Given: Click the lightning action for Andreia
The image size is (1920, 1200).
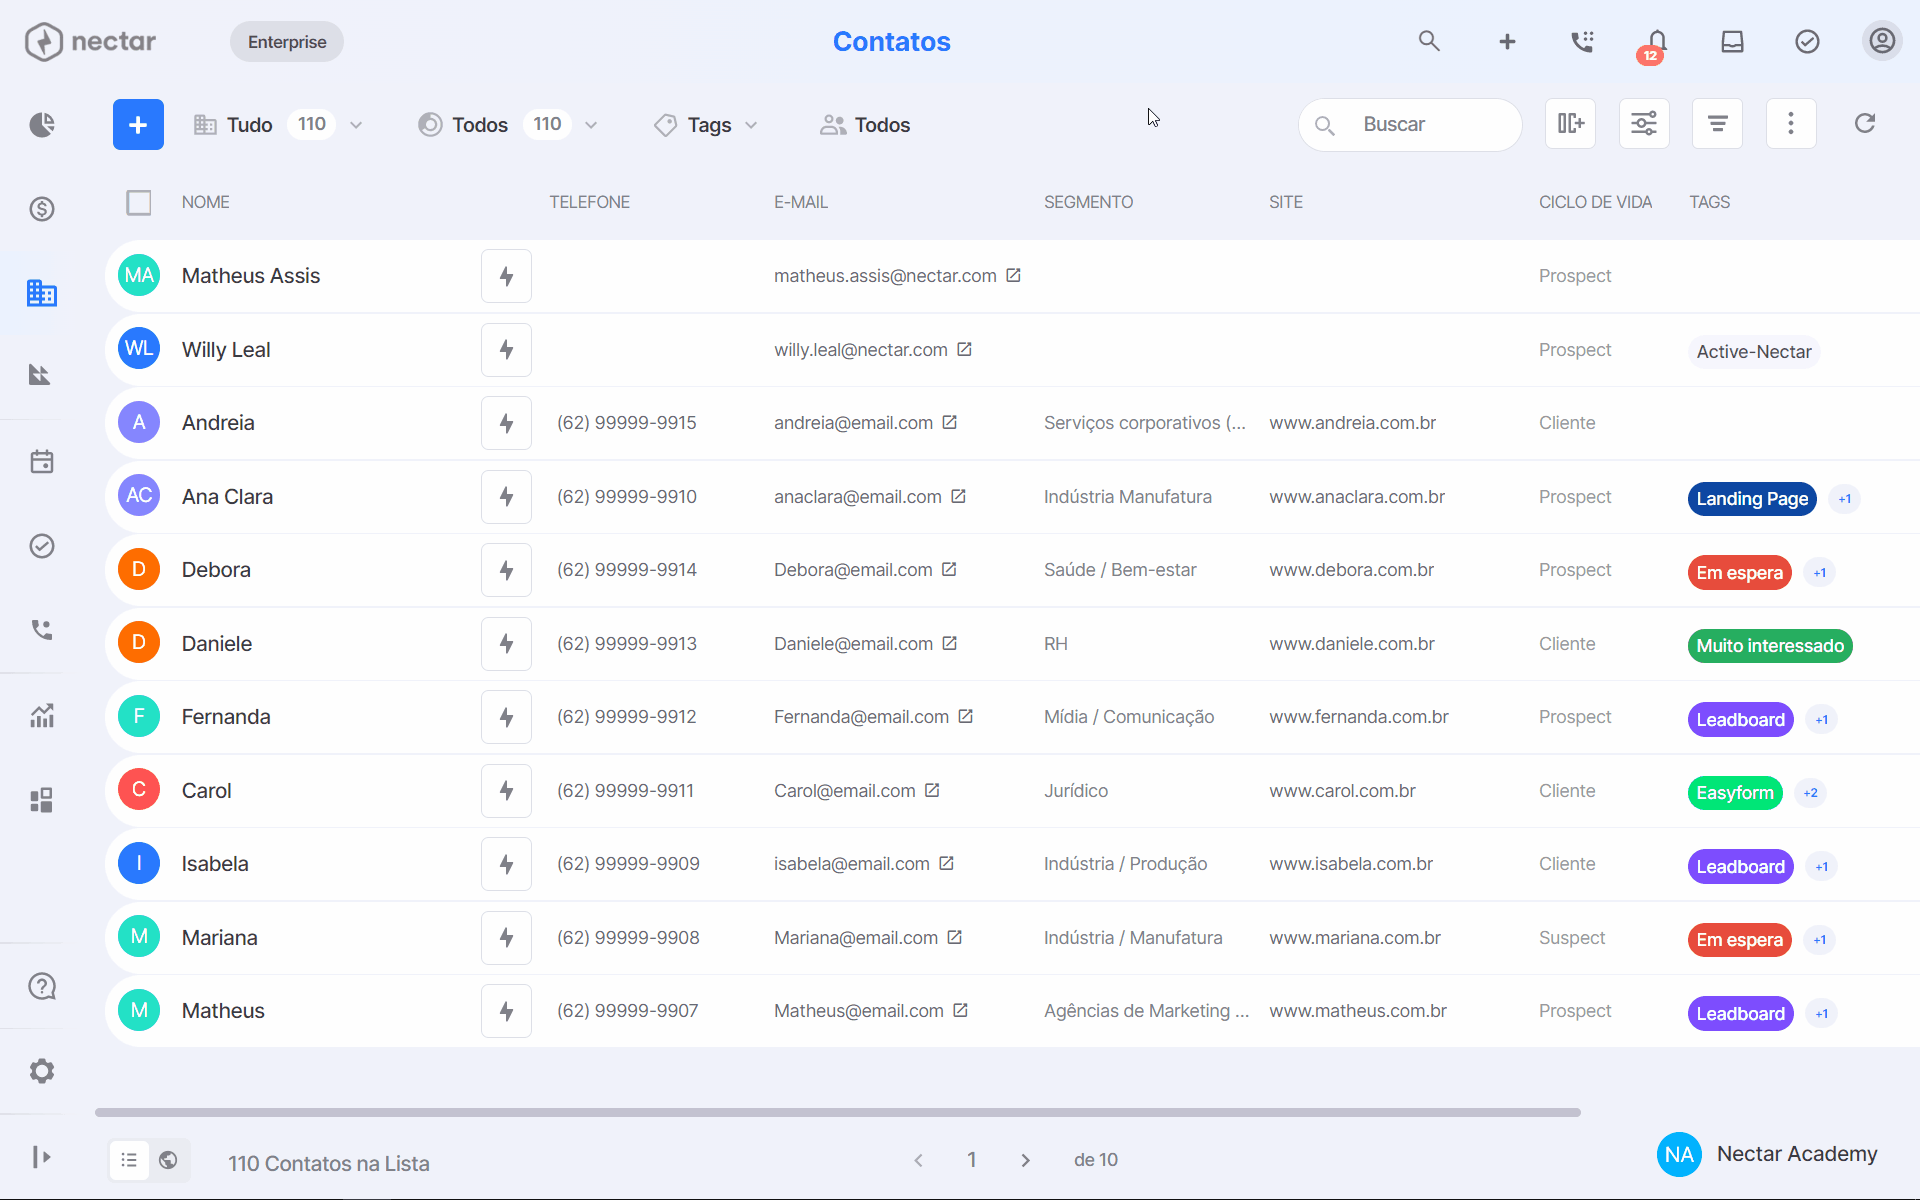Looking at the screenshot, I should pyautogui.click(x=506, y=423).
